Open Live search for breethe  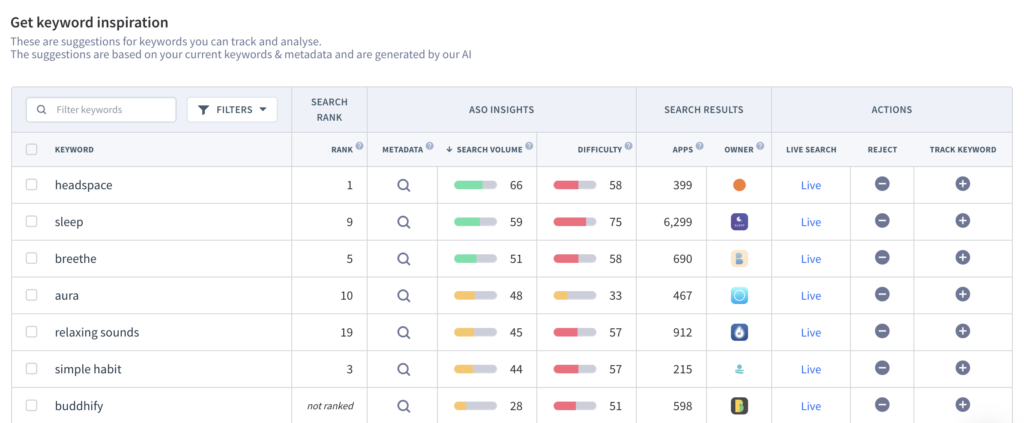810,259
